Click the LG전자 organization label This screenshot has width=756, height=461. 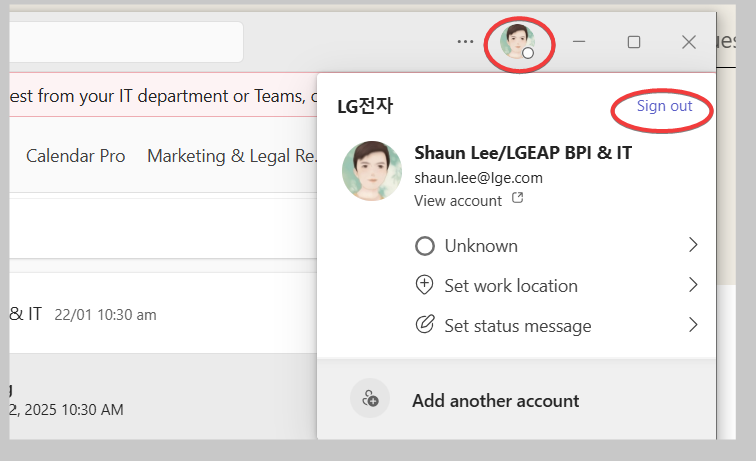(365, 106)
